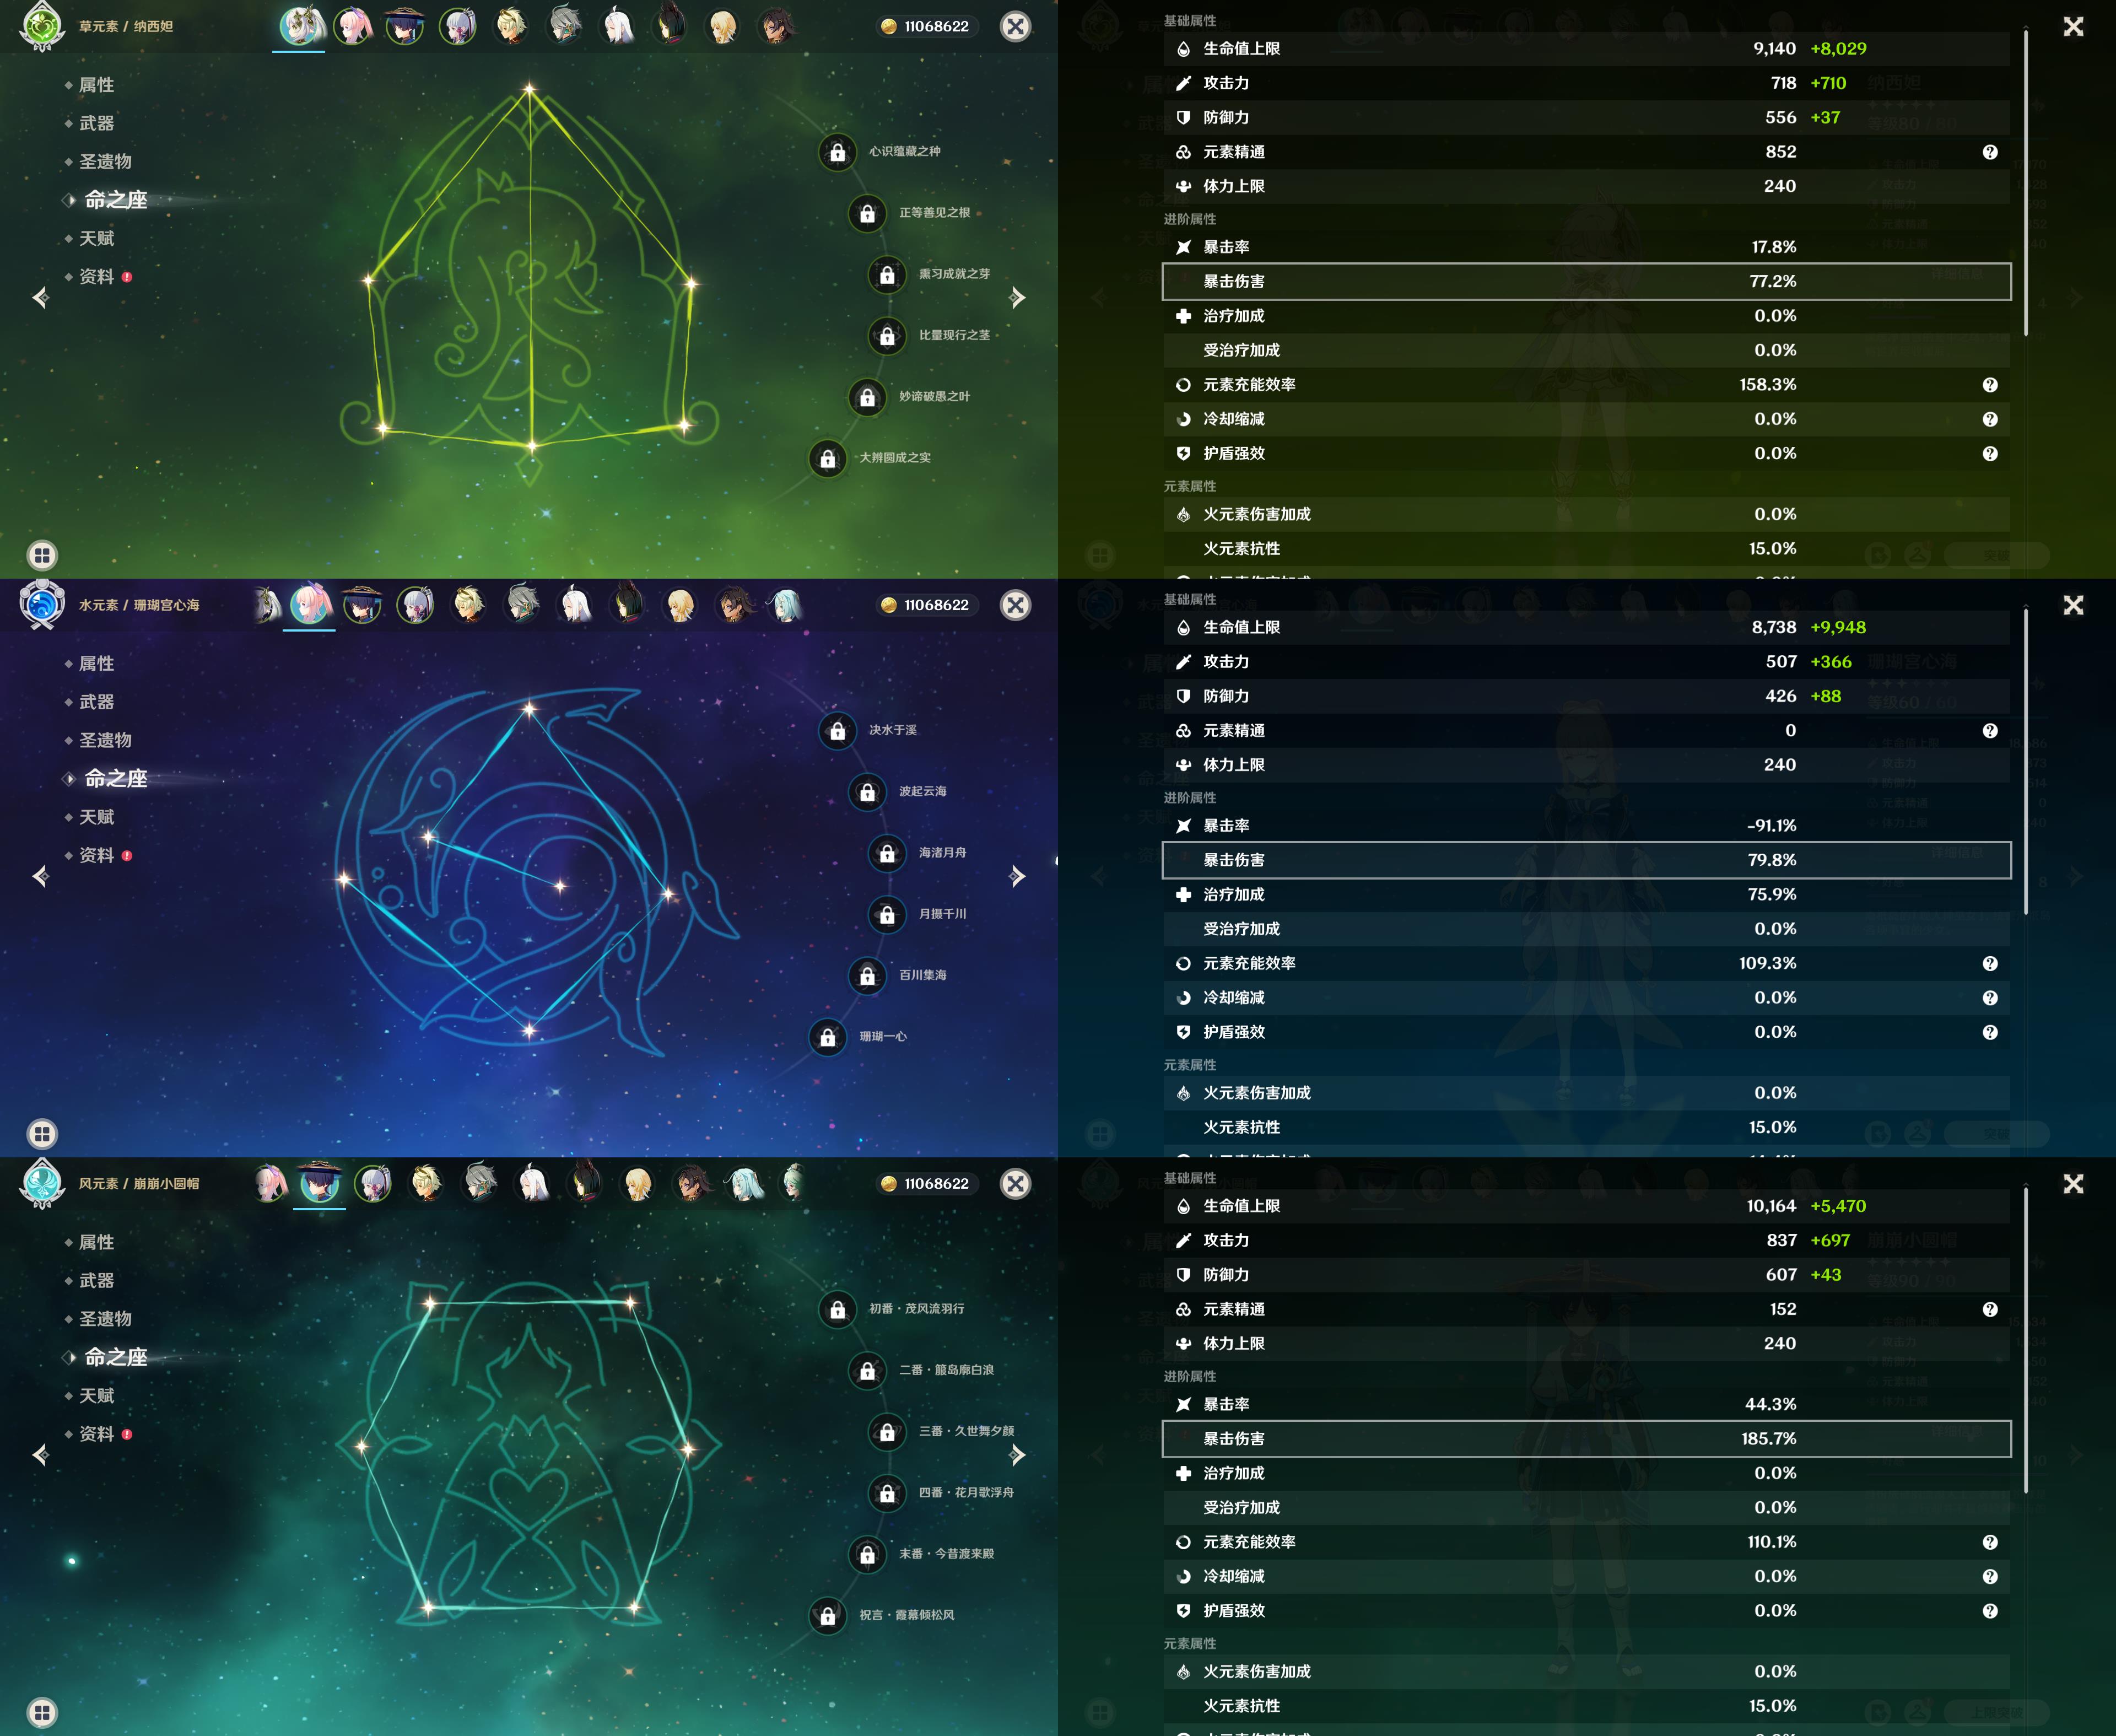
Task: Click lock icon beside 三番·久世舞夕颜
Action: click(887, 1432)
